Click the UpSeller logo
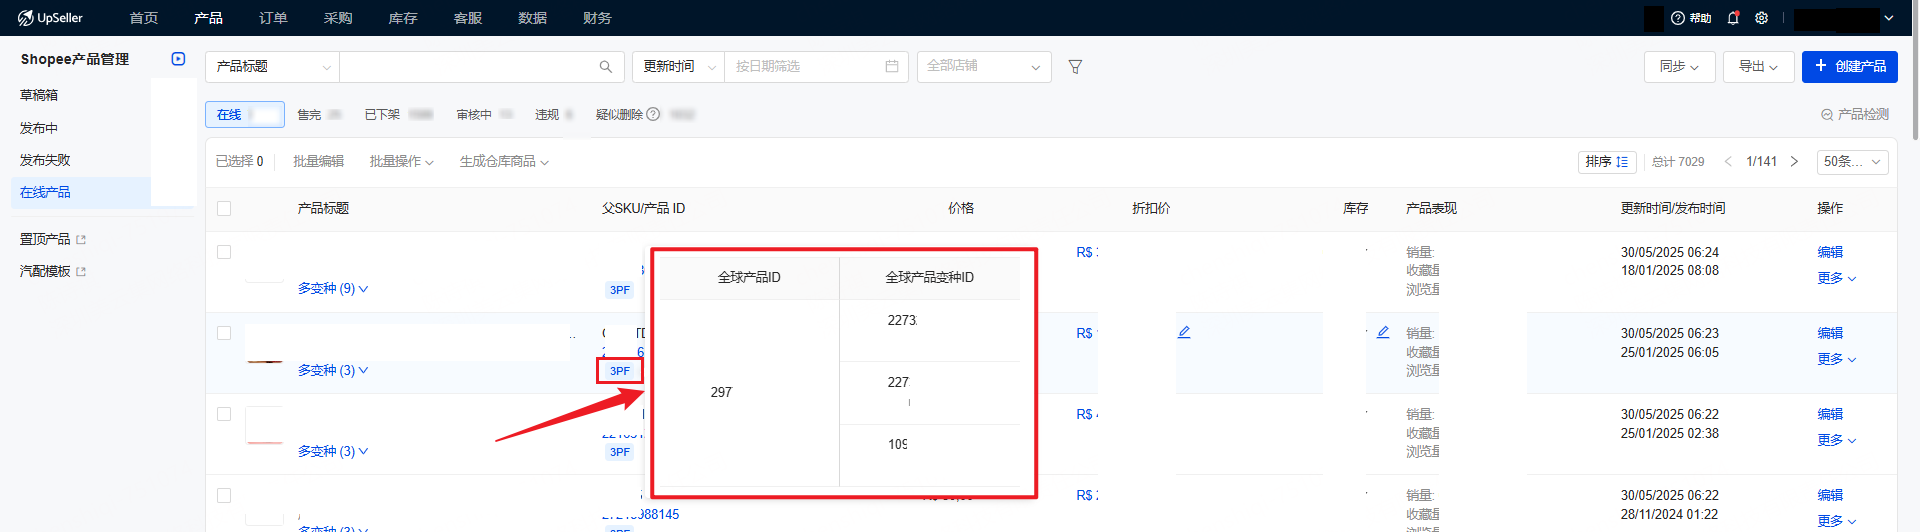 (x=50, y=18)
